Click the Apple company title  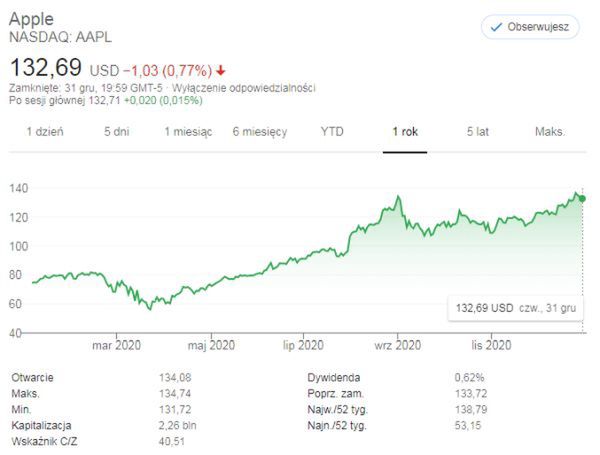pos(31,20)
